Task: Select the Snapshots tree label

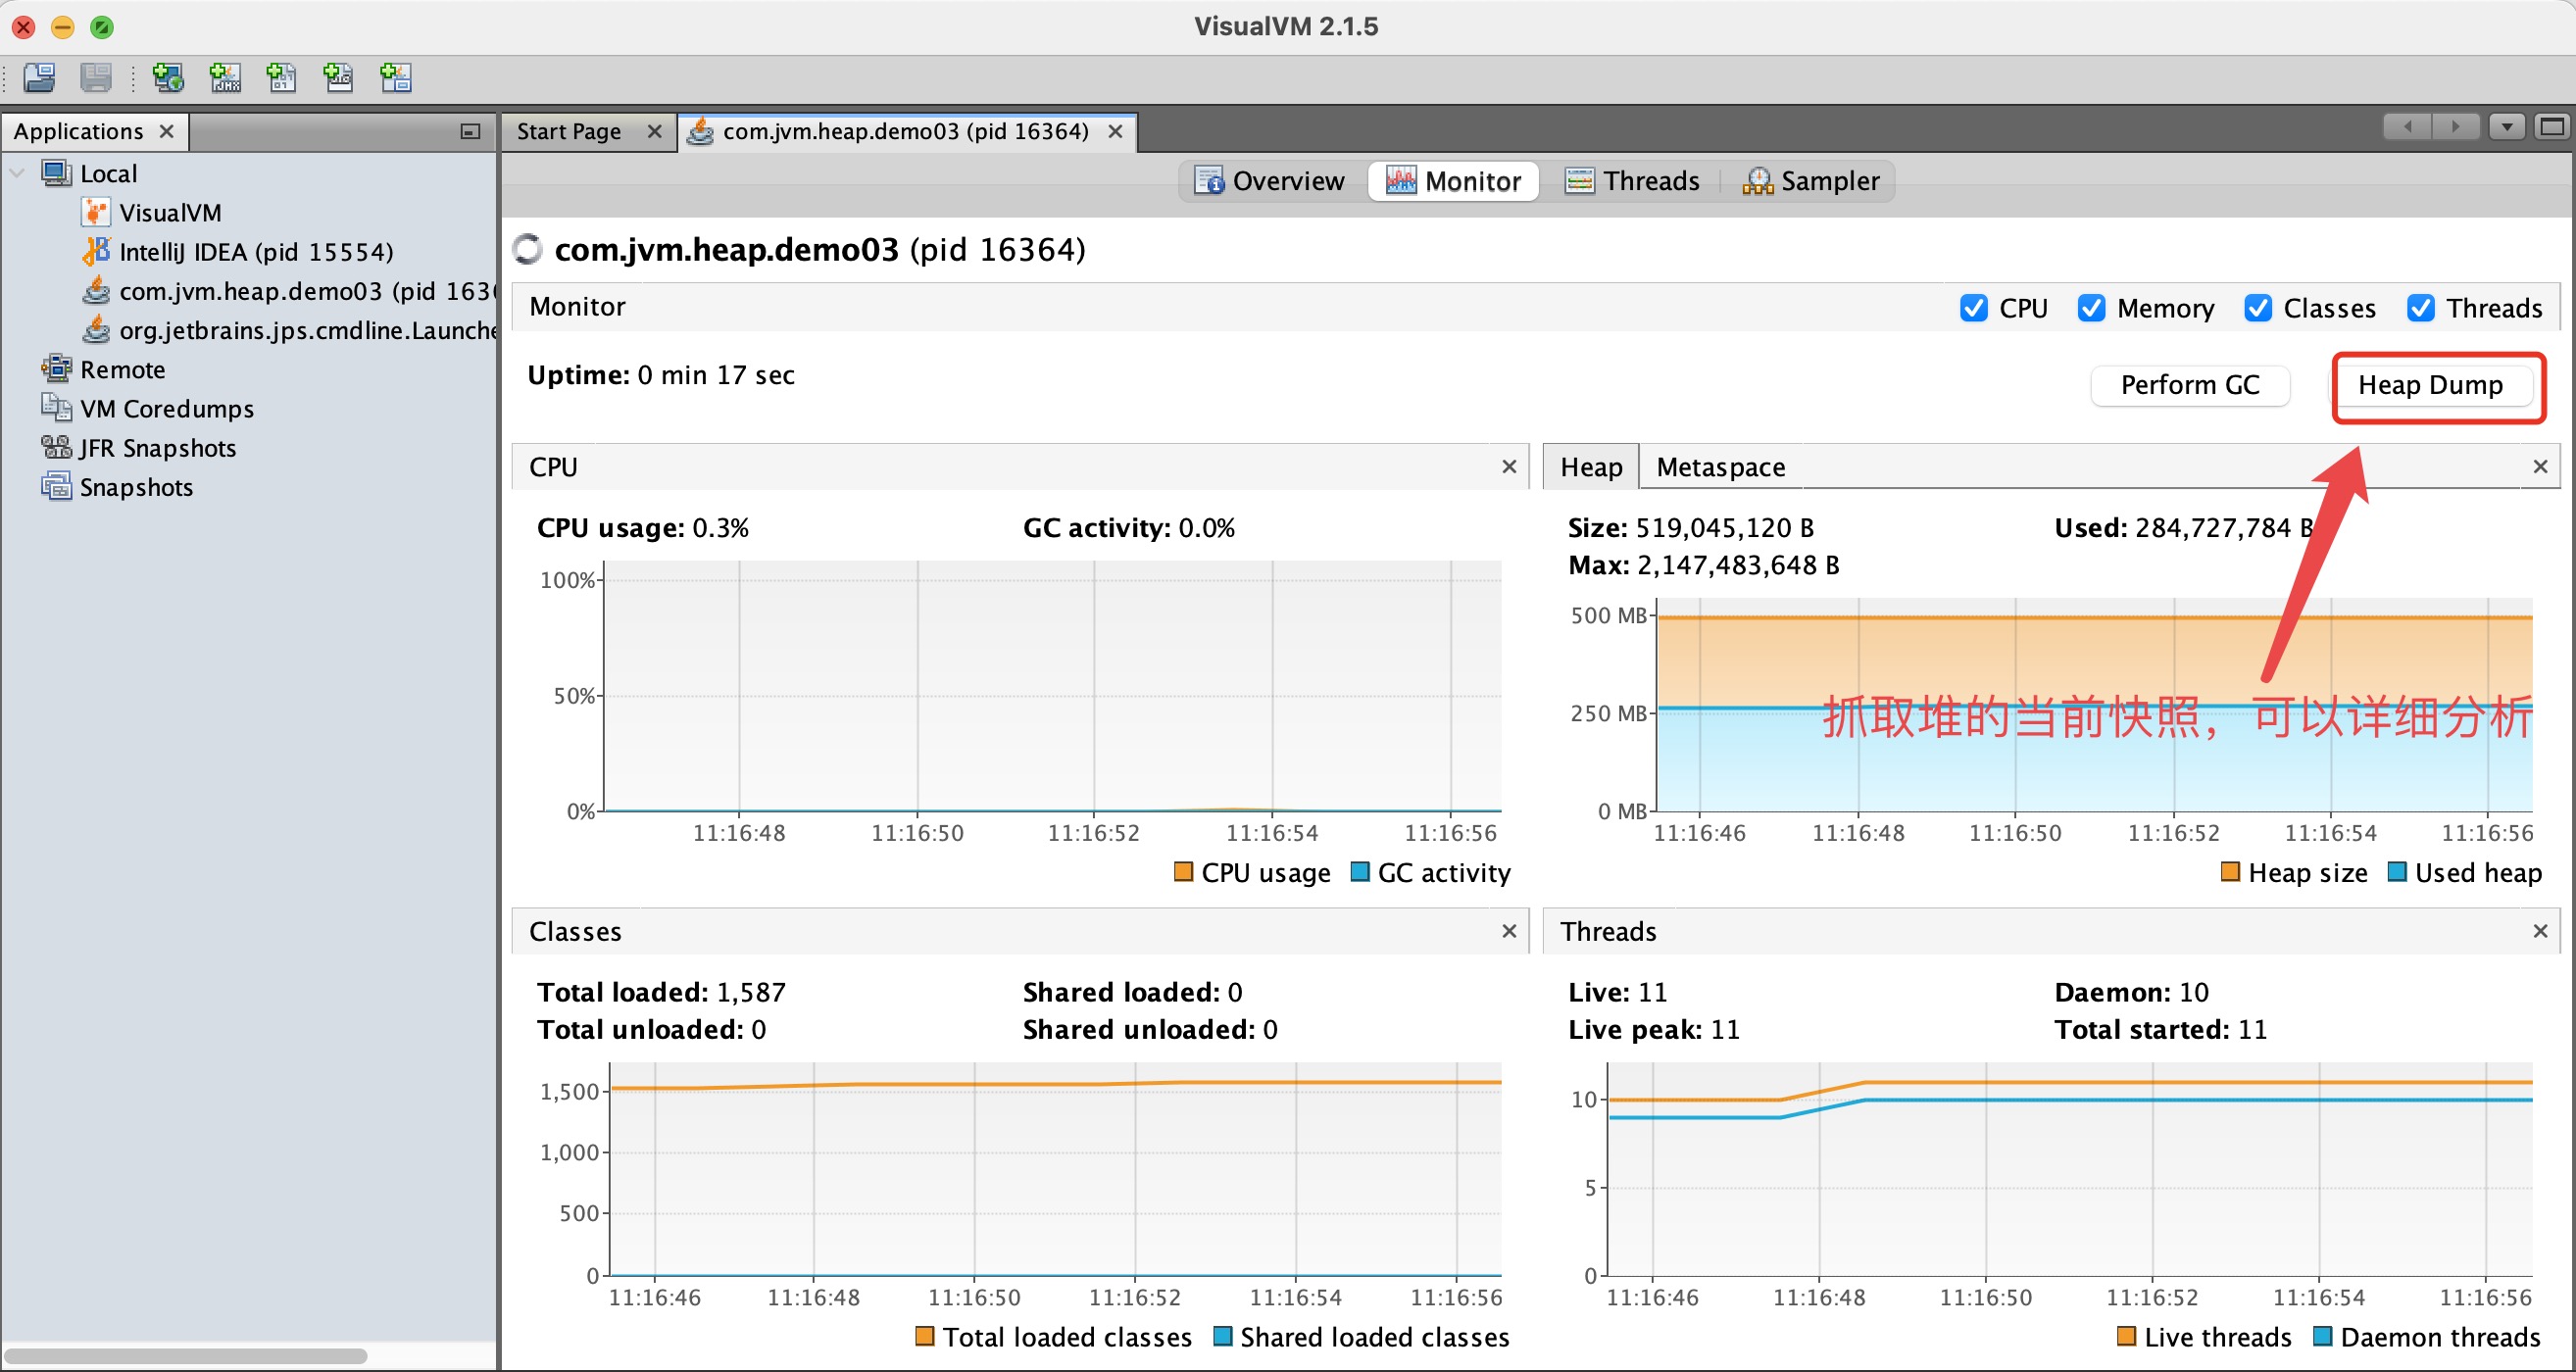Action: [x=137, y=487]
